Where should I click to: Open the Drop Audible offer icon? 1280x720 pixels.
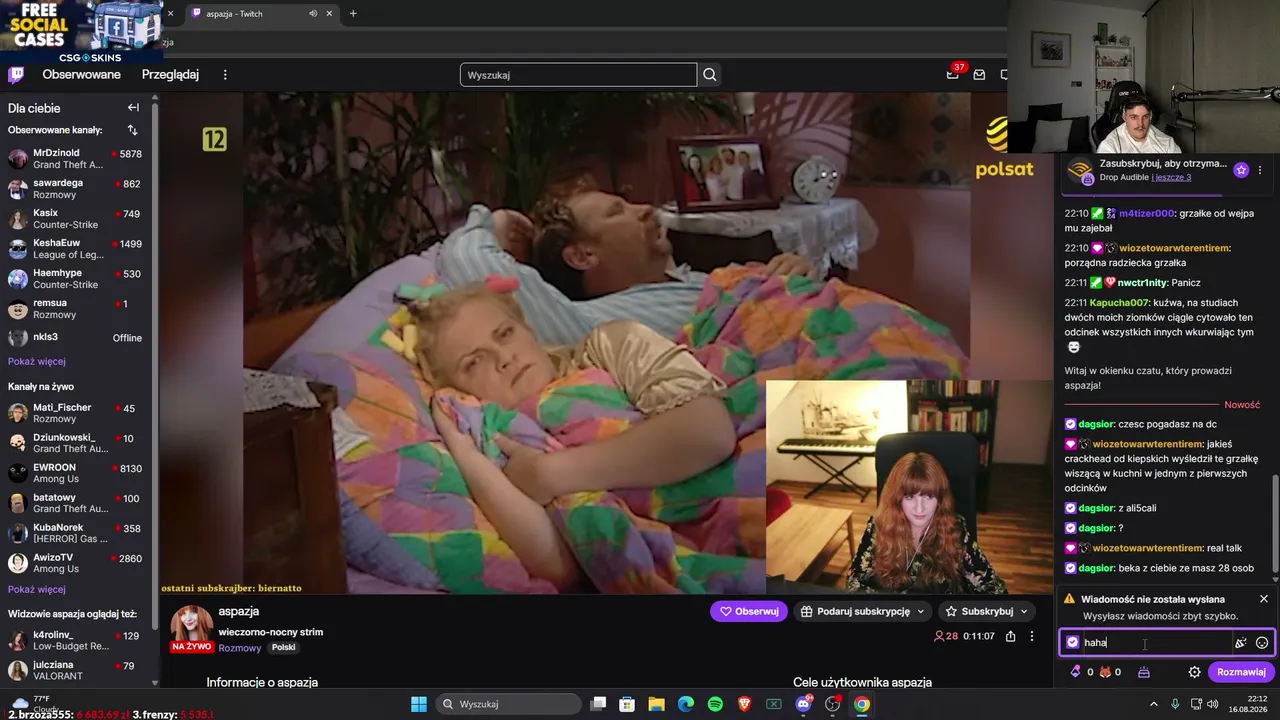coord(1080,170)
